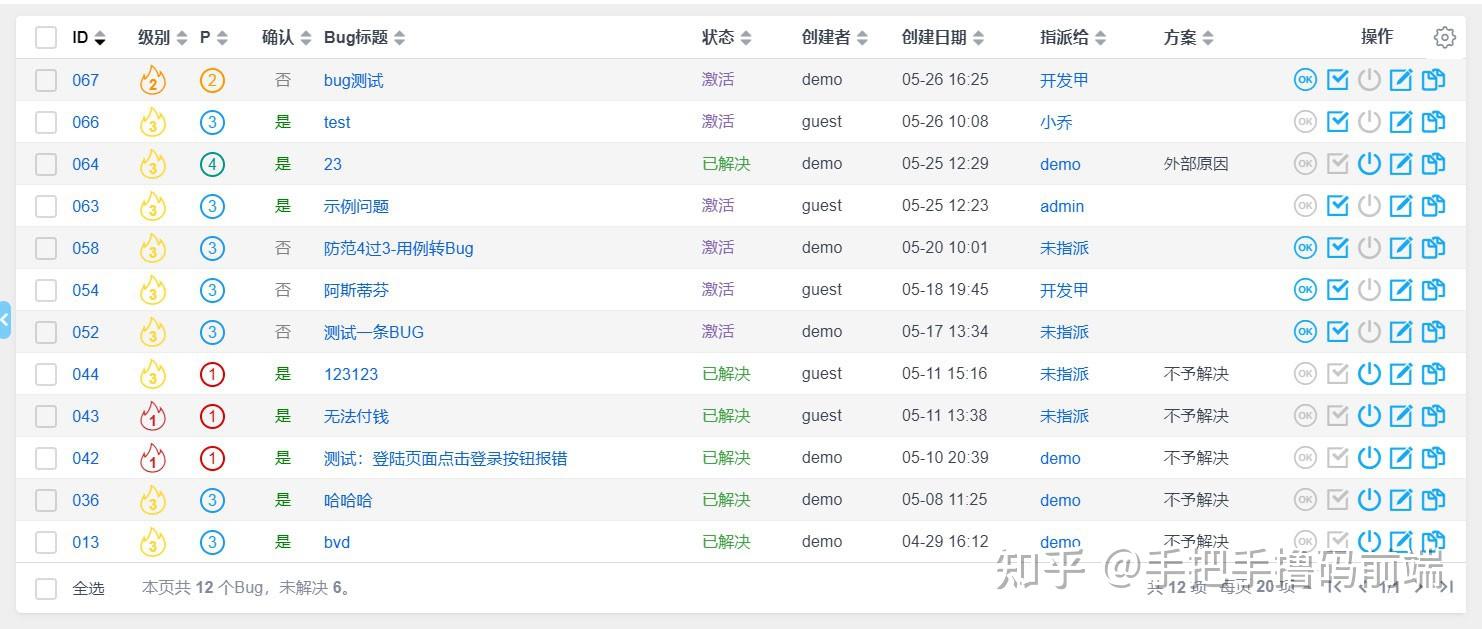Copy bug "无法付钱" using the copy icon
Image resolution: width=1482 pixels, height=629 pixels.
click(1433, 415)
